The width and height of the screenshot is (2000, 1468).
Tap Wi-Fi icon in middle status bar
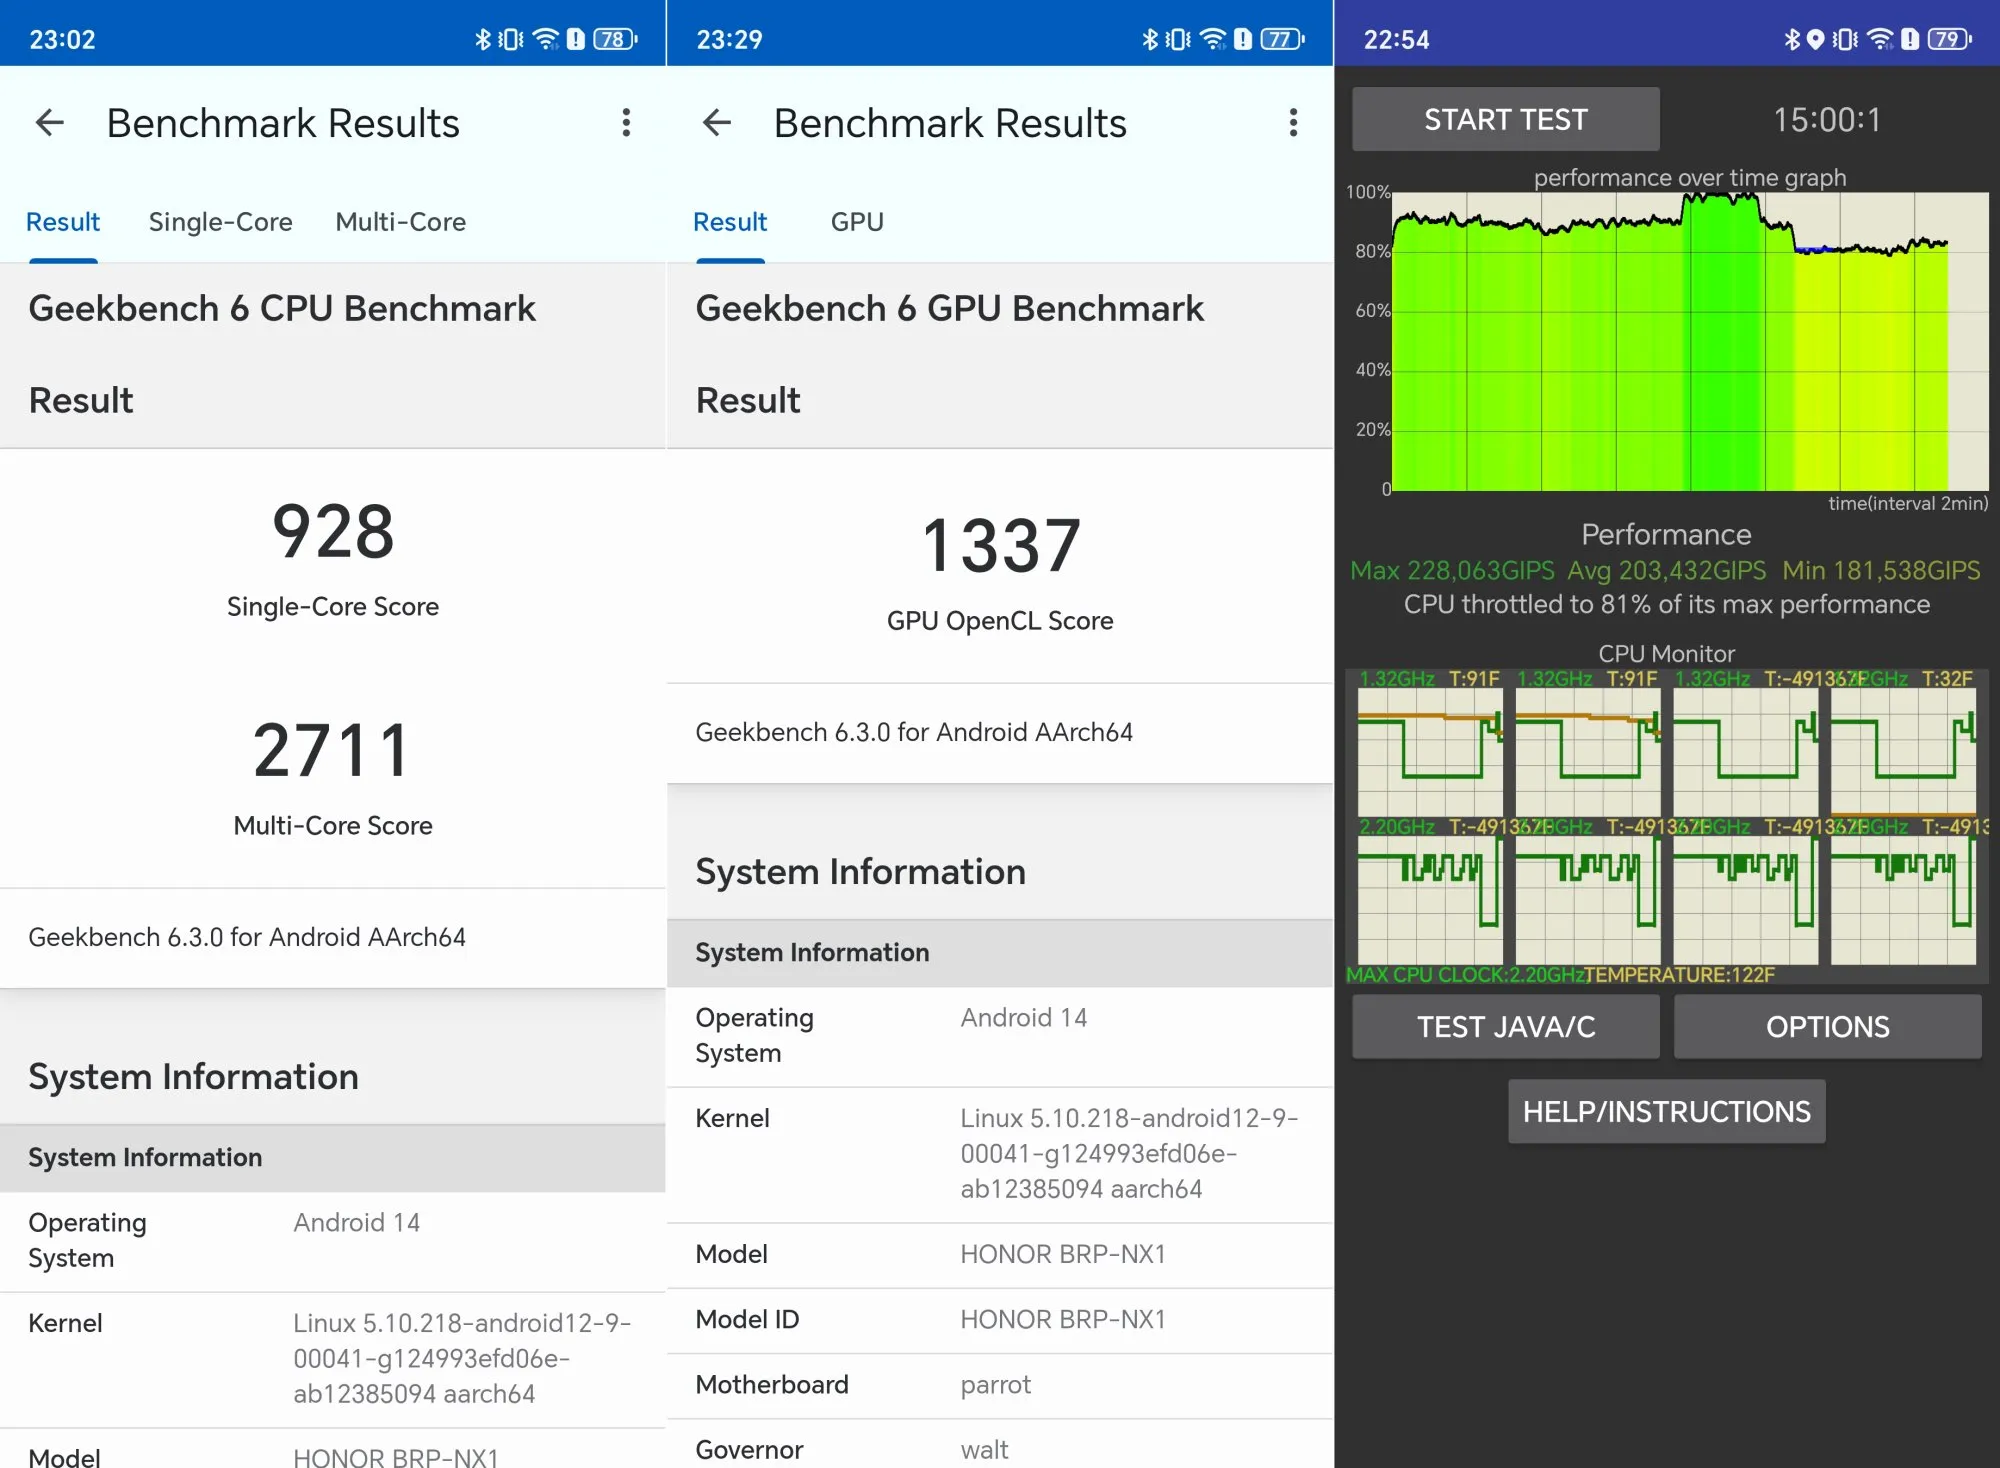(x=1212, y=39)
